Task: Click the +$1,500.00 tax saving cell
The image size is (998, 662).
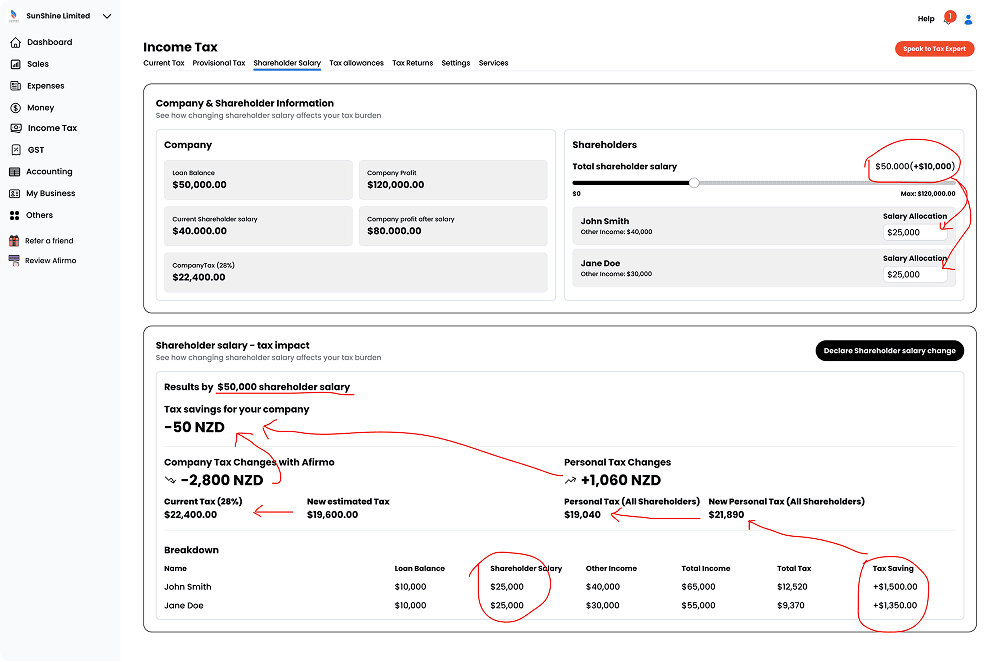Action: click(895, 587)
